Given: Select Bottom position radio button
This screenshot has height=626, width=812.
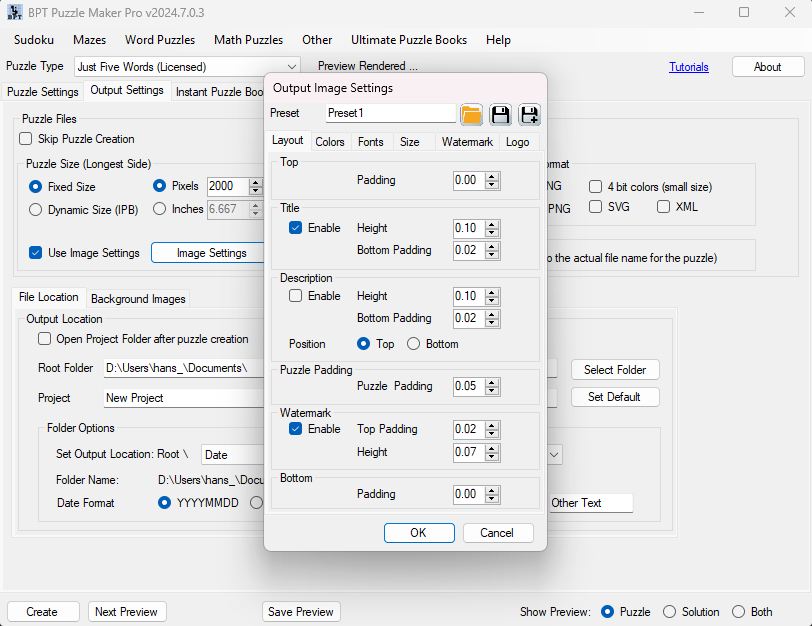Looking at the screenshot, I should [413, 344].
